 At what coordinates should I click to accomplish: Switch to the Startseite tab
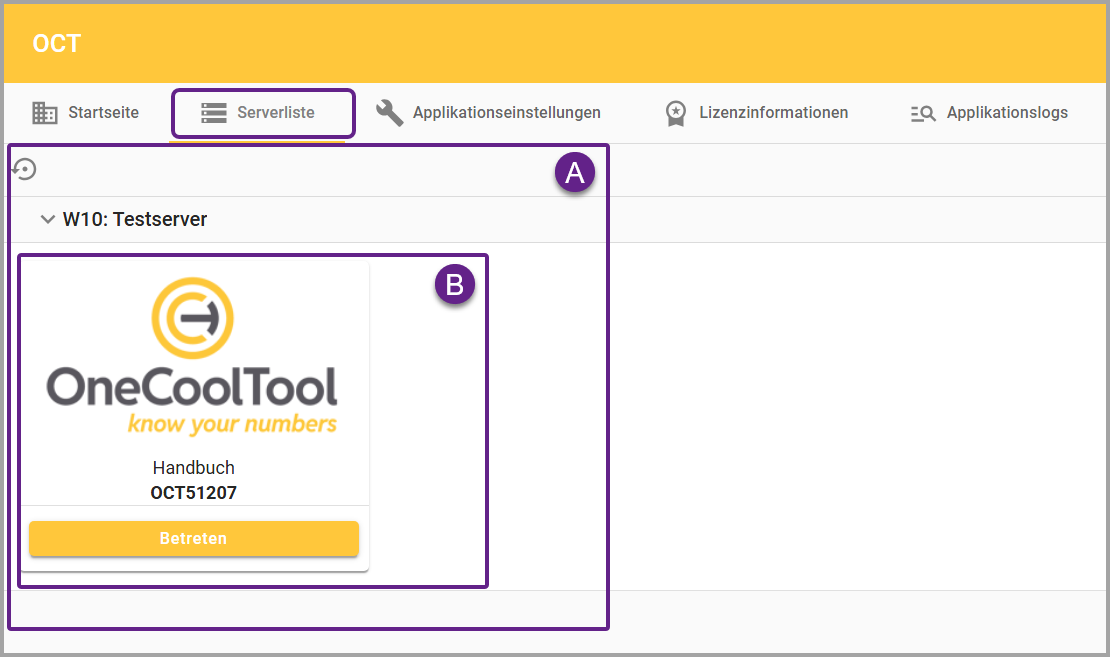tap(103, 113)
